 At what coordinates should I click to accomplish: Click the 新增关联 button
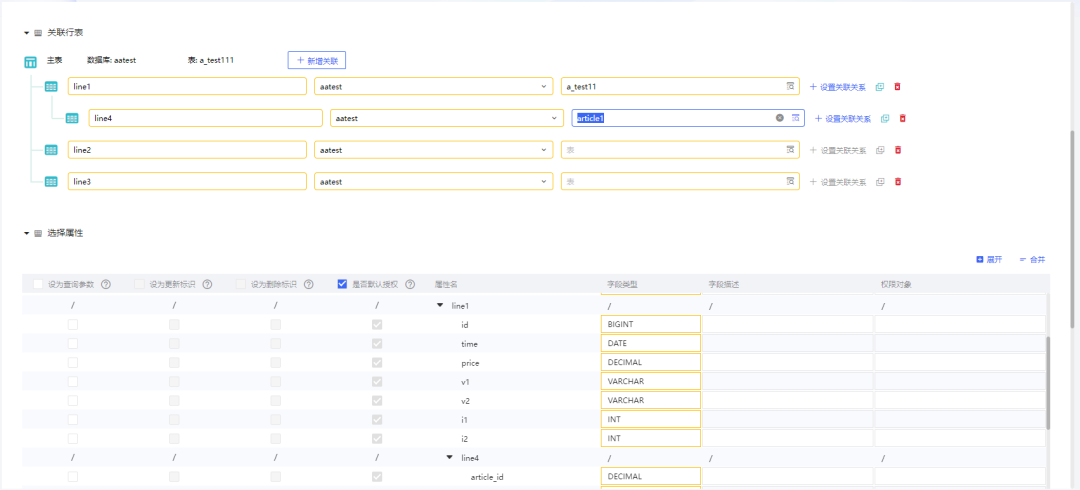(317, 60)
